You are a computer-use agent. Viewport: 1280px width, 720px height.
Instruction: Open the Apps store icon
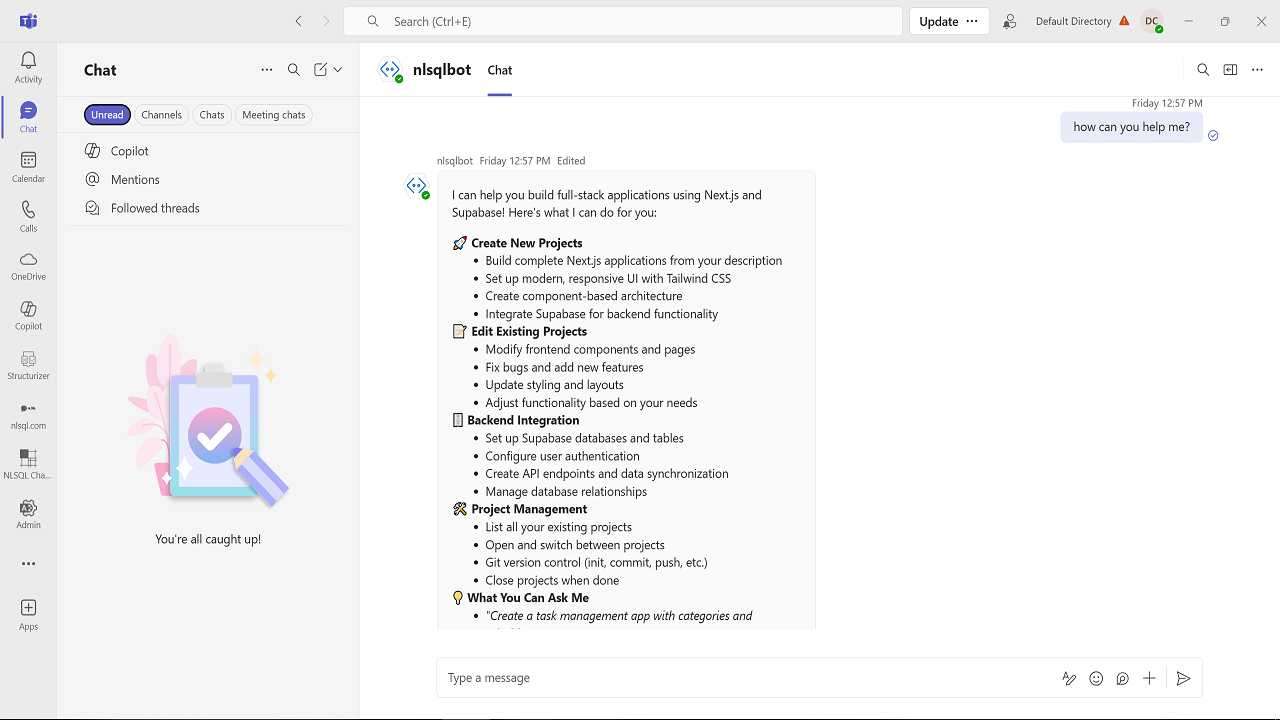(28, 614)
